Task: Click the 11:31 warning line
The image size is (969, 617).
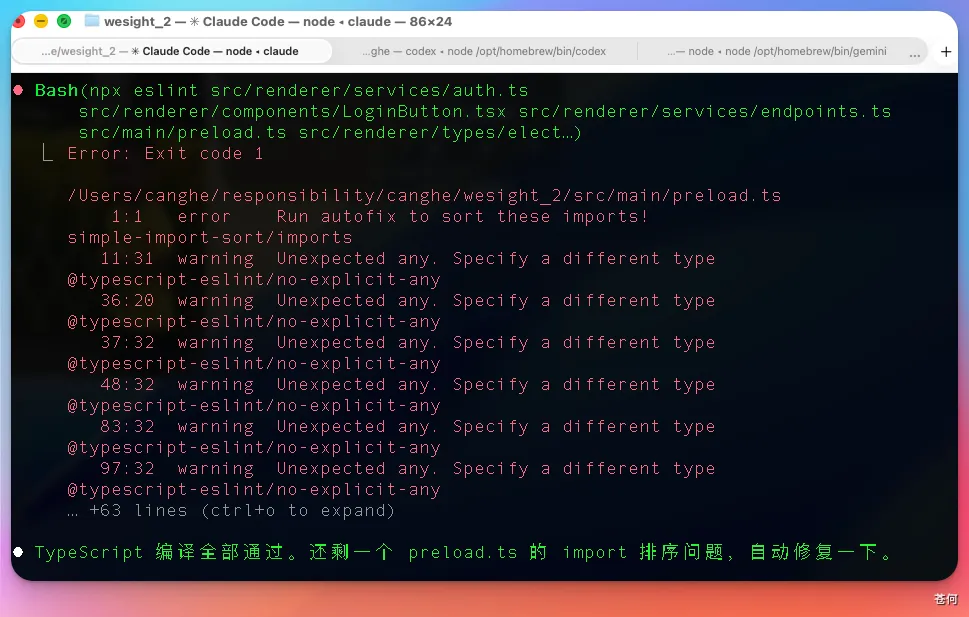Action: [407, 259]
